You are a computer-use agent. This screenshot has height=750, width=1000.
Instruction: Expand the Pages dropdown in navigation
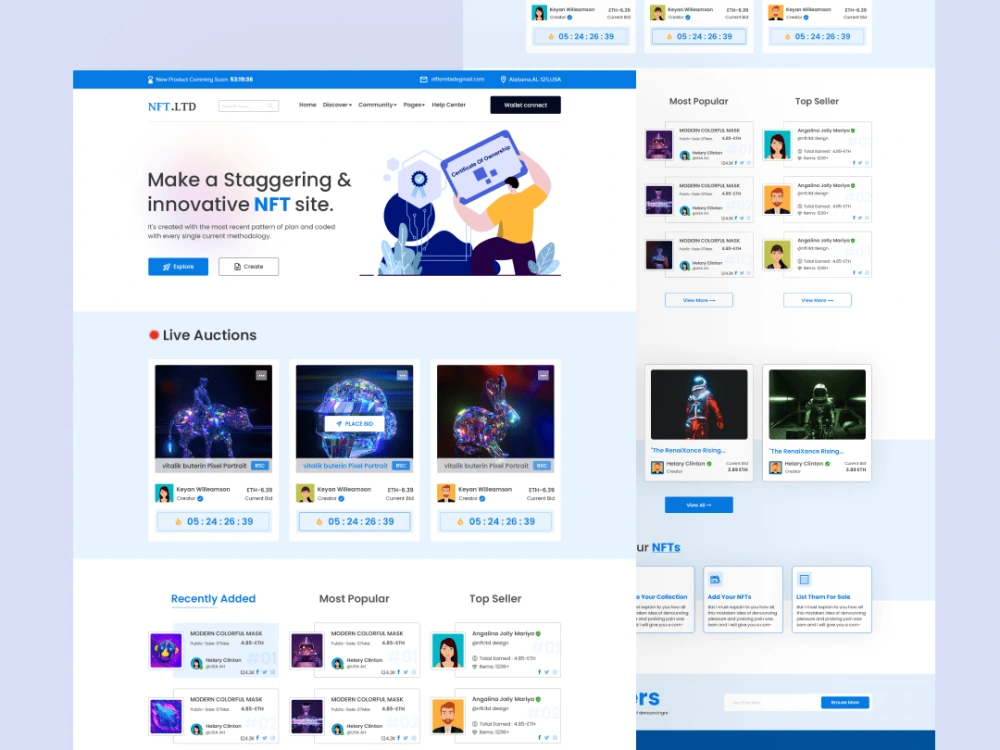[414, 105]
